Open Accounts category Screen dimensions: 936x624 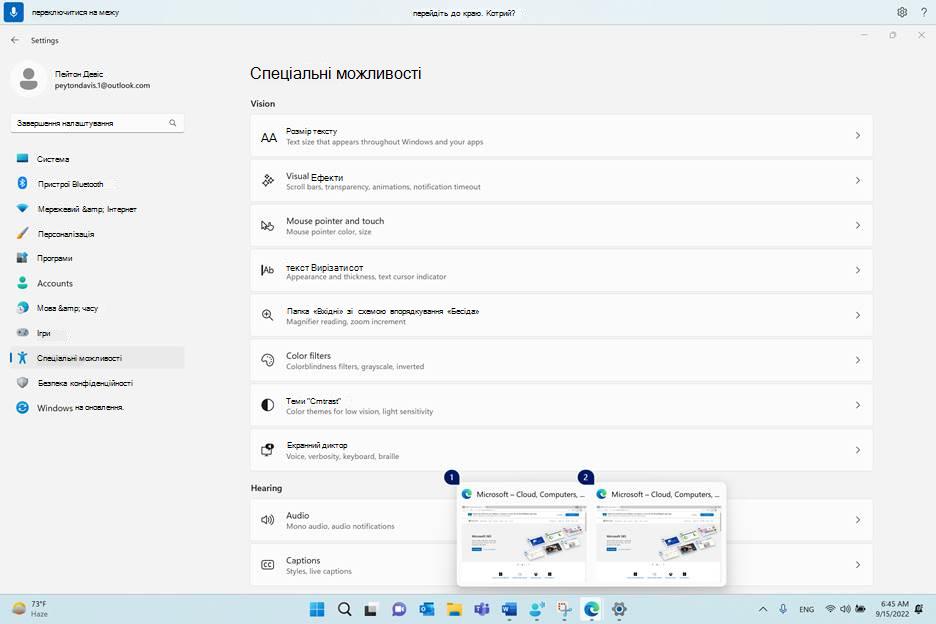(97, 283)
